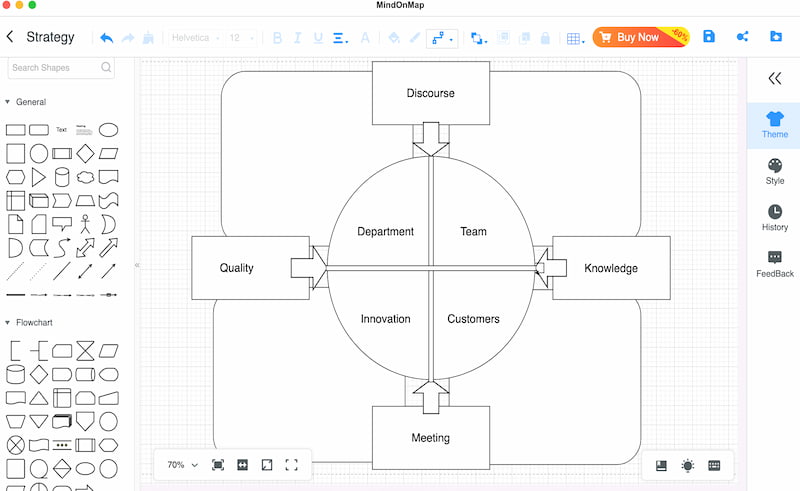Image resolution: width=800 pixels, height=491 pixels.
Task: Select the database cylinder in Flowchart
Action: pyautogui.click(x=15, y=374)
